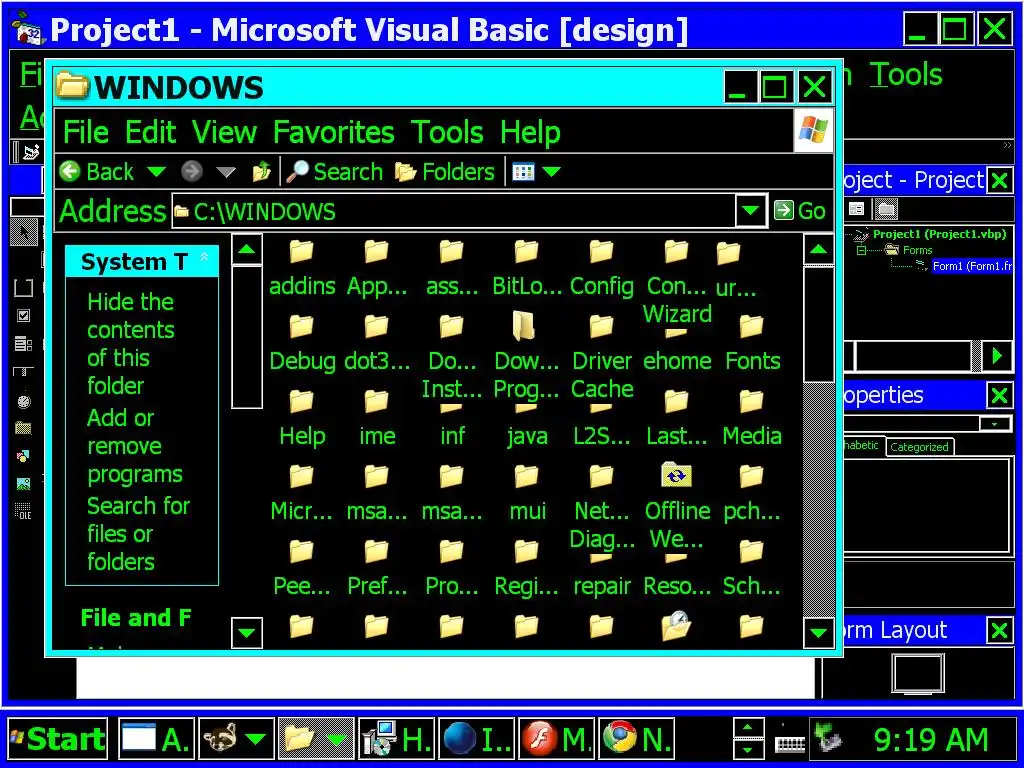The width and height of the screenshot is (1024, 768).
Task: Select the DirListBox folder control in toolbox
Action: (x=24, y=428)
